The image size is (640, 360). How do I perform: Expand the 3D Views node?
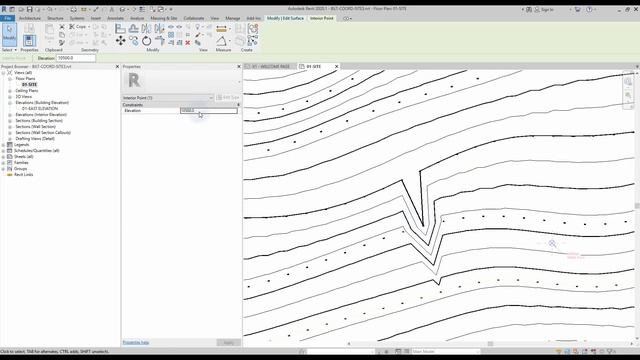(x=10, y=97)
